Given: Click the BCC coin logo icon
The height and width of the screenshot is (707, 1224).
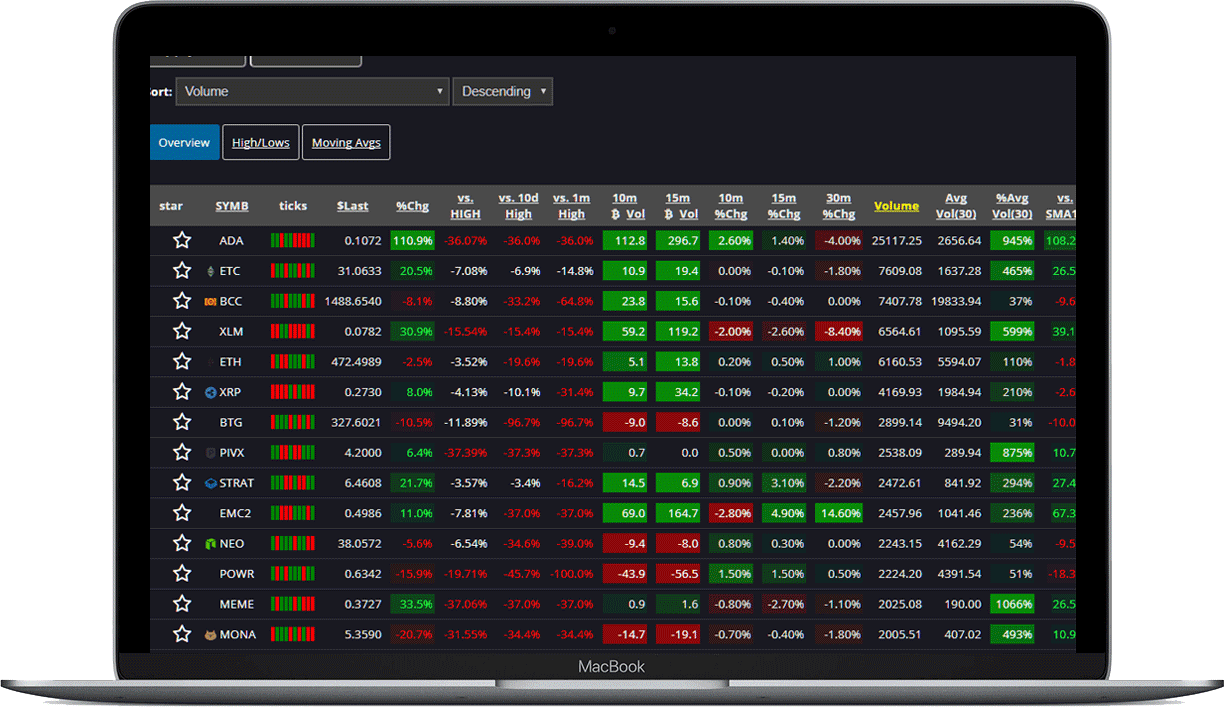Looking at the screenshot, I should tap(210, 301).
